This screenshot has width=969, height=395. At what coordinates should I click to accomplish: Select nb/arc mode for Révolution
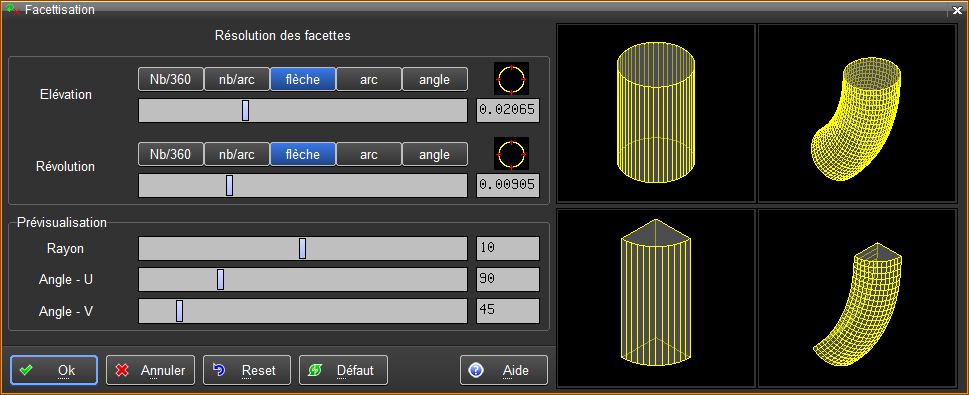(237, 154)
